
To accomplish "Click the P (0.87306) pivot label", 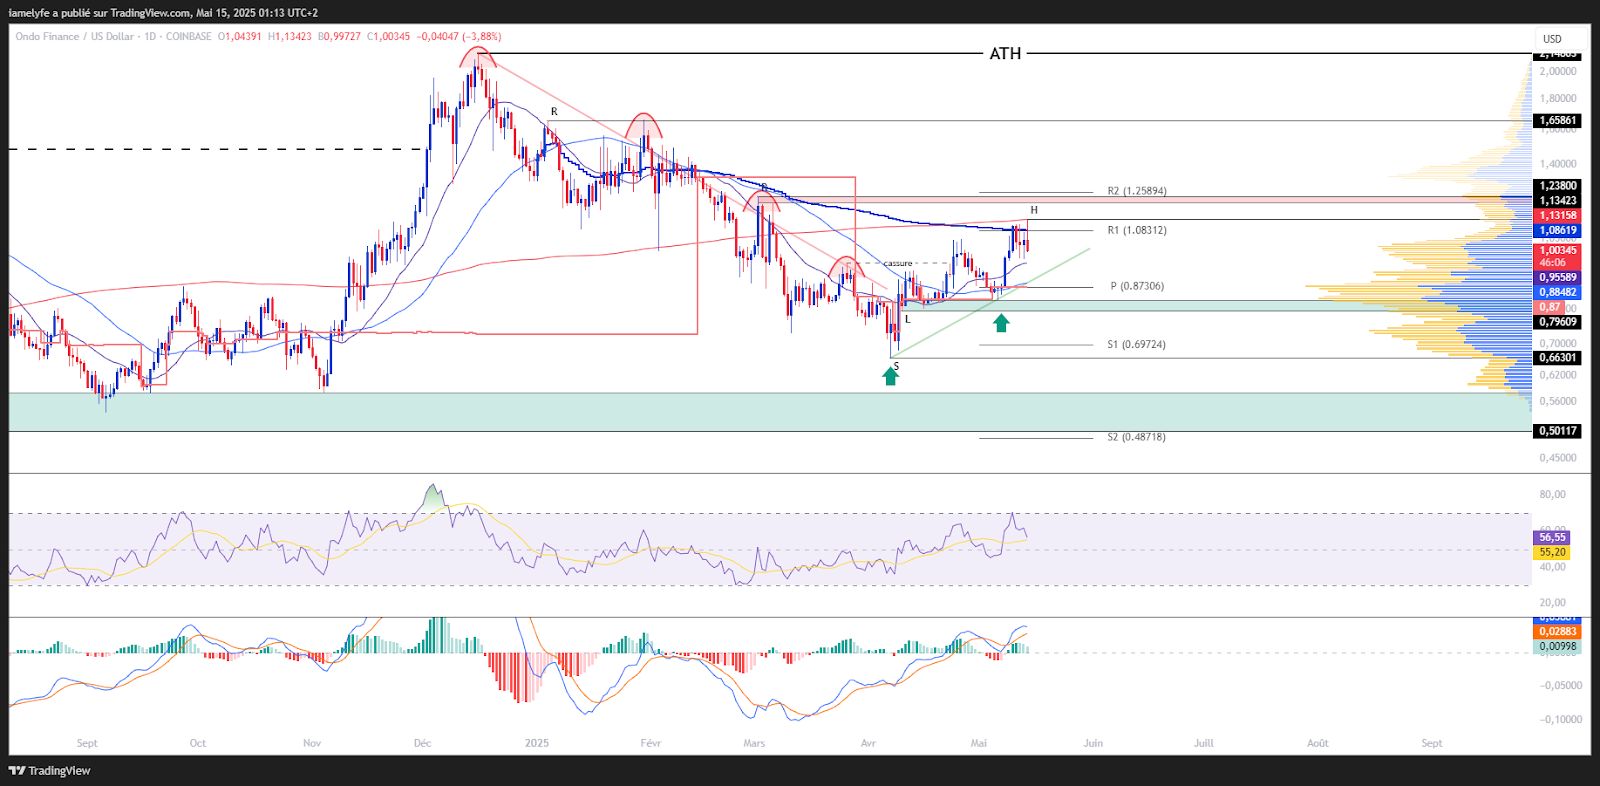I will (x=1136, y=286).
